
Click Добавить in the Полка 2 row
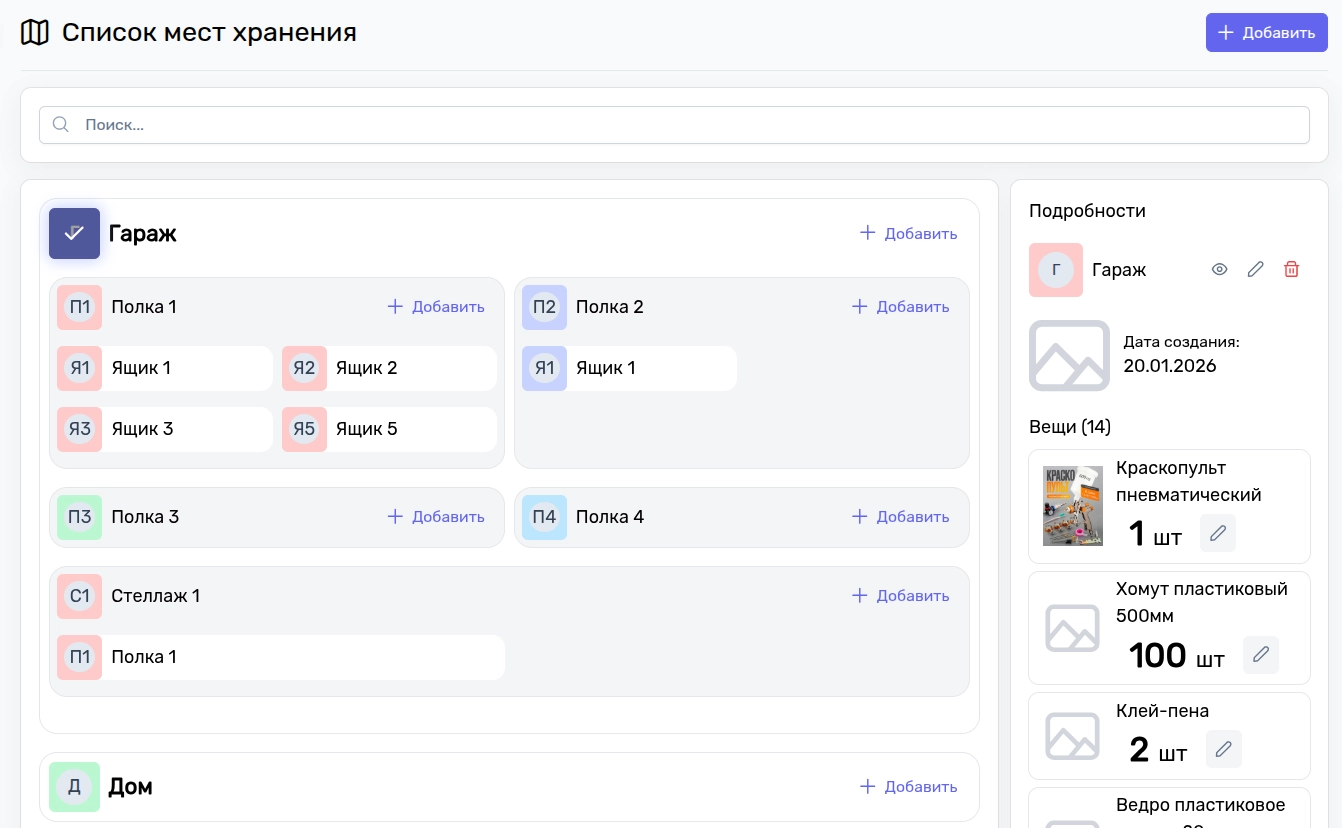coord(900,307)
